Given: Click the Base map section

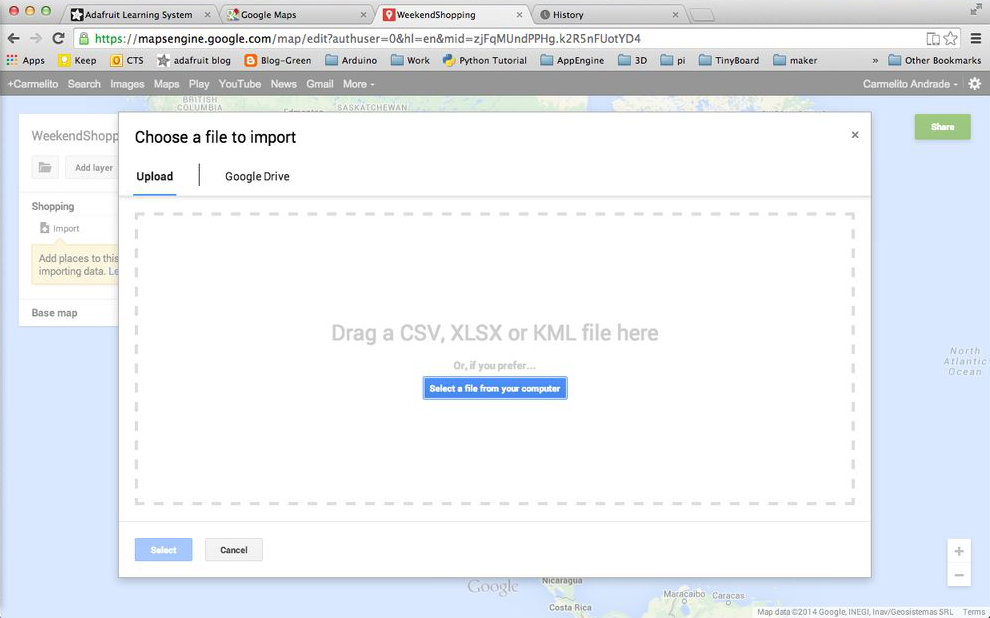Looking at the screenshot, I should coord(54,313).
